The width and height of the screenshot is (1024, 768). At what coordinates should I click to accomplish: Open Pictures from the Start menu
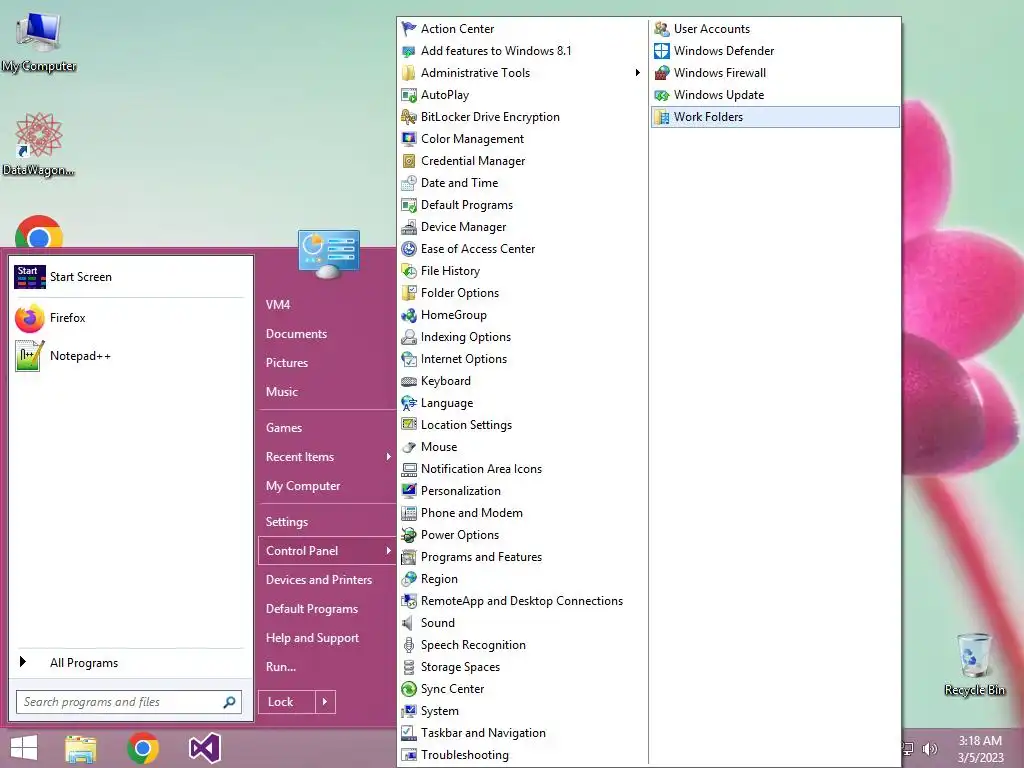[327, 363]
